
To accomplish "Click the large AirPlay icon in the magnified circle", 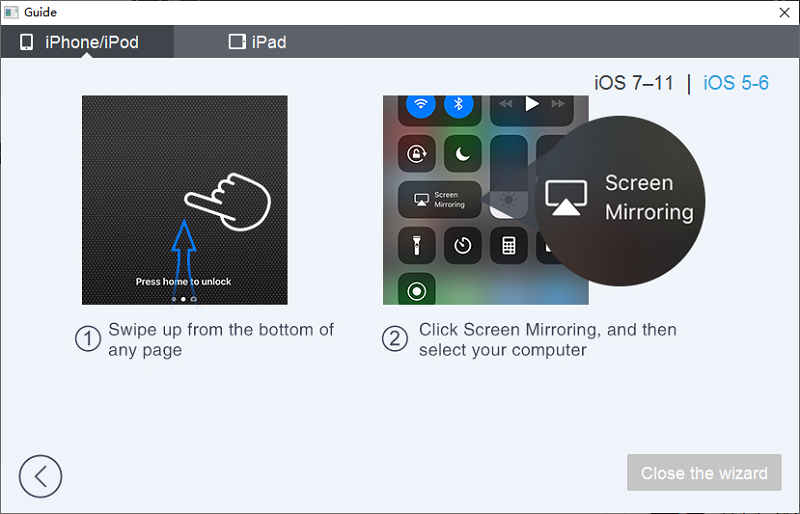I will [566, 198].
